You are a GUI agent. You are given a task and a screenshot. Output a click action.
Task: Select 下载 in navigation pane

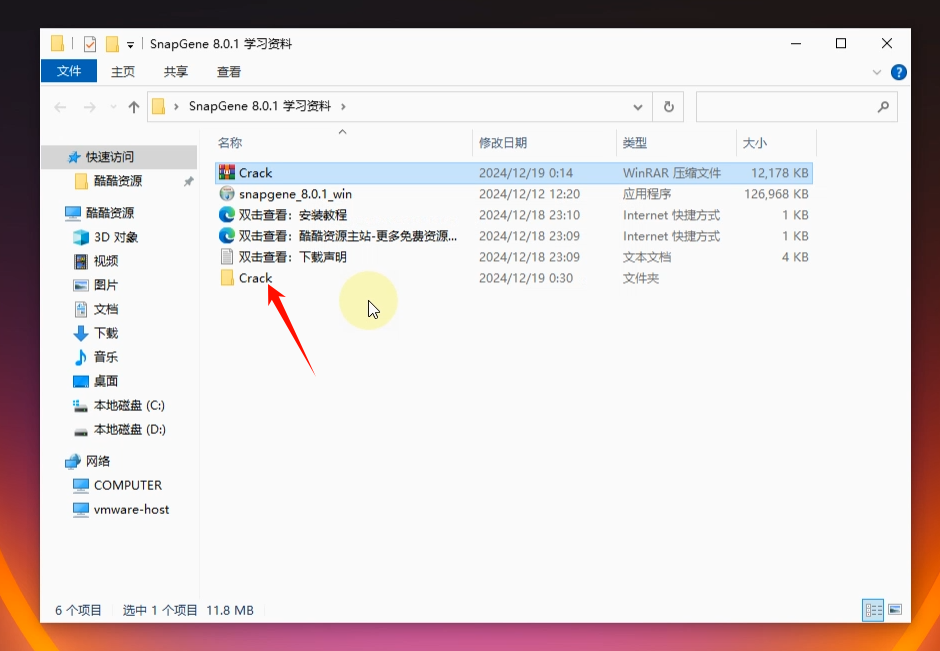click(106, 333)
